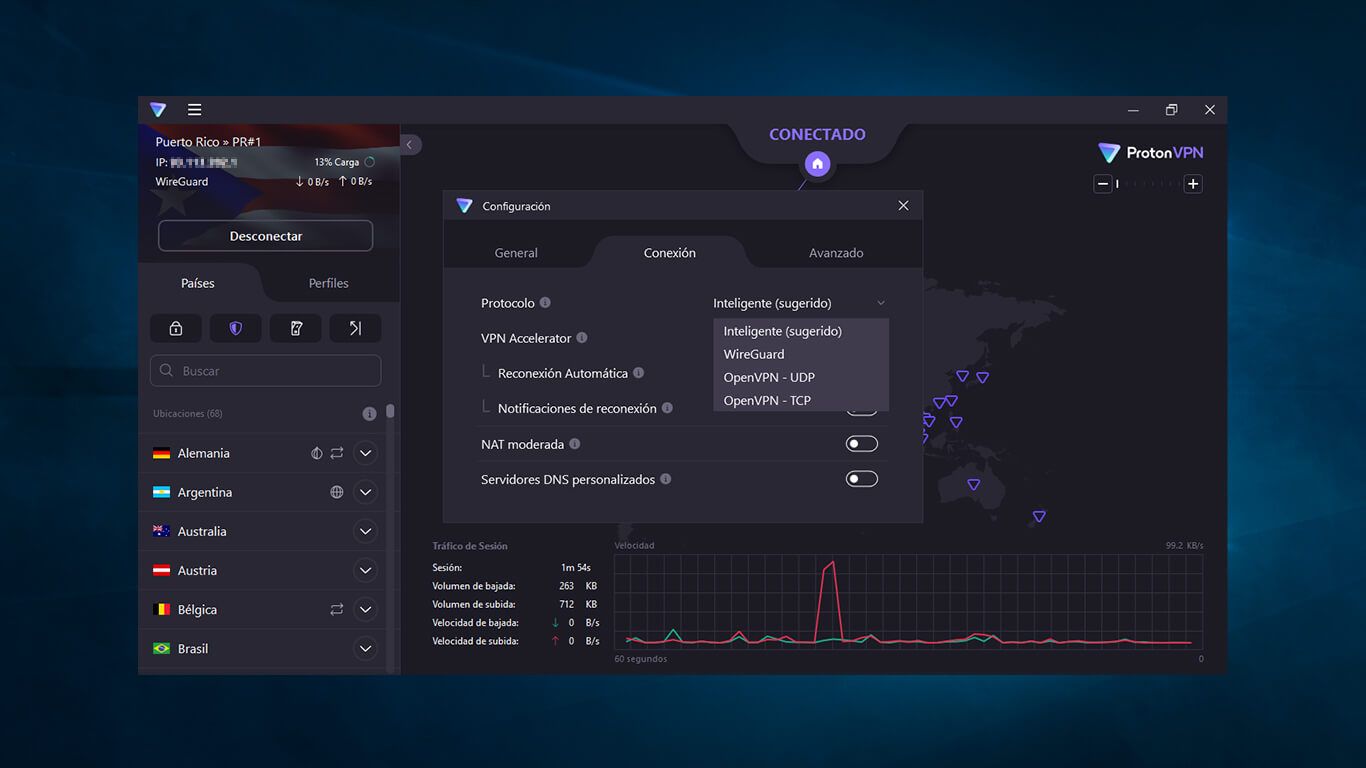Click the Desconectar button
Image resolution: width=1366 pixels, height=768 pixels.
point(266,236)
